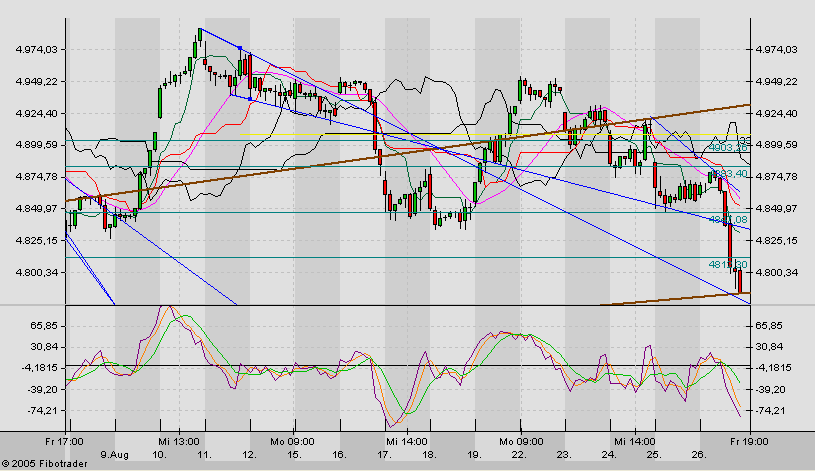
Task: Click the 4.874,78 label on left price axis
Action: tap(34, 177)
